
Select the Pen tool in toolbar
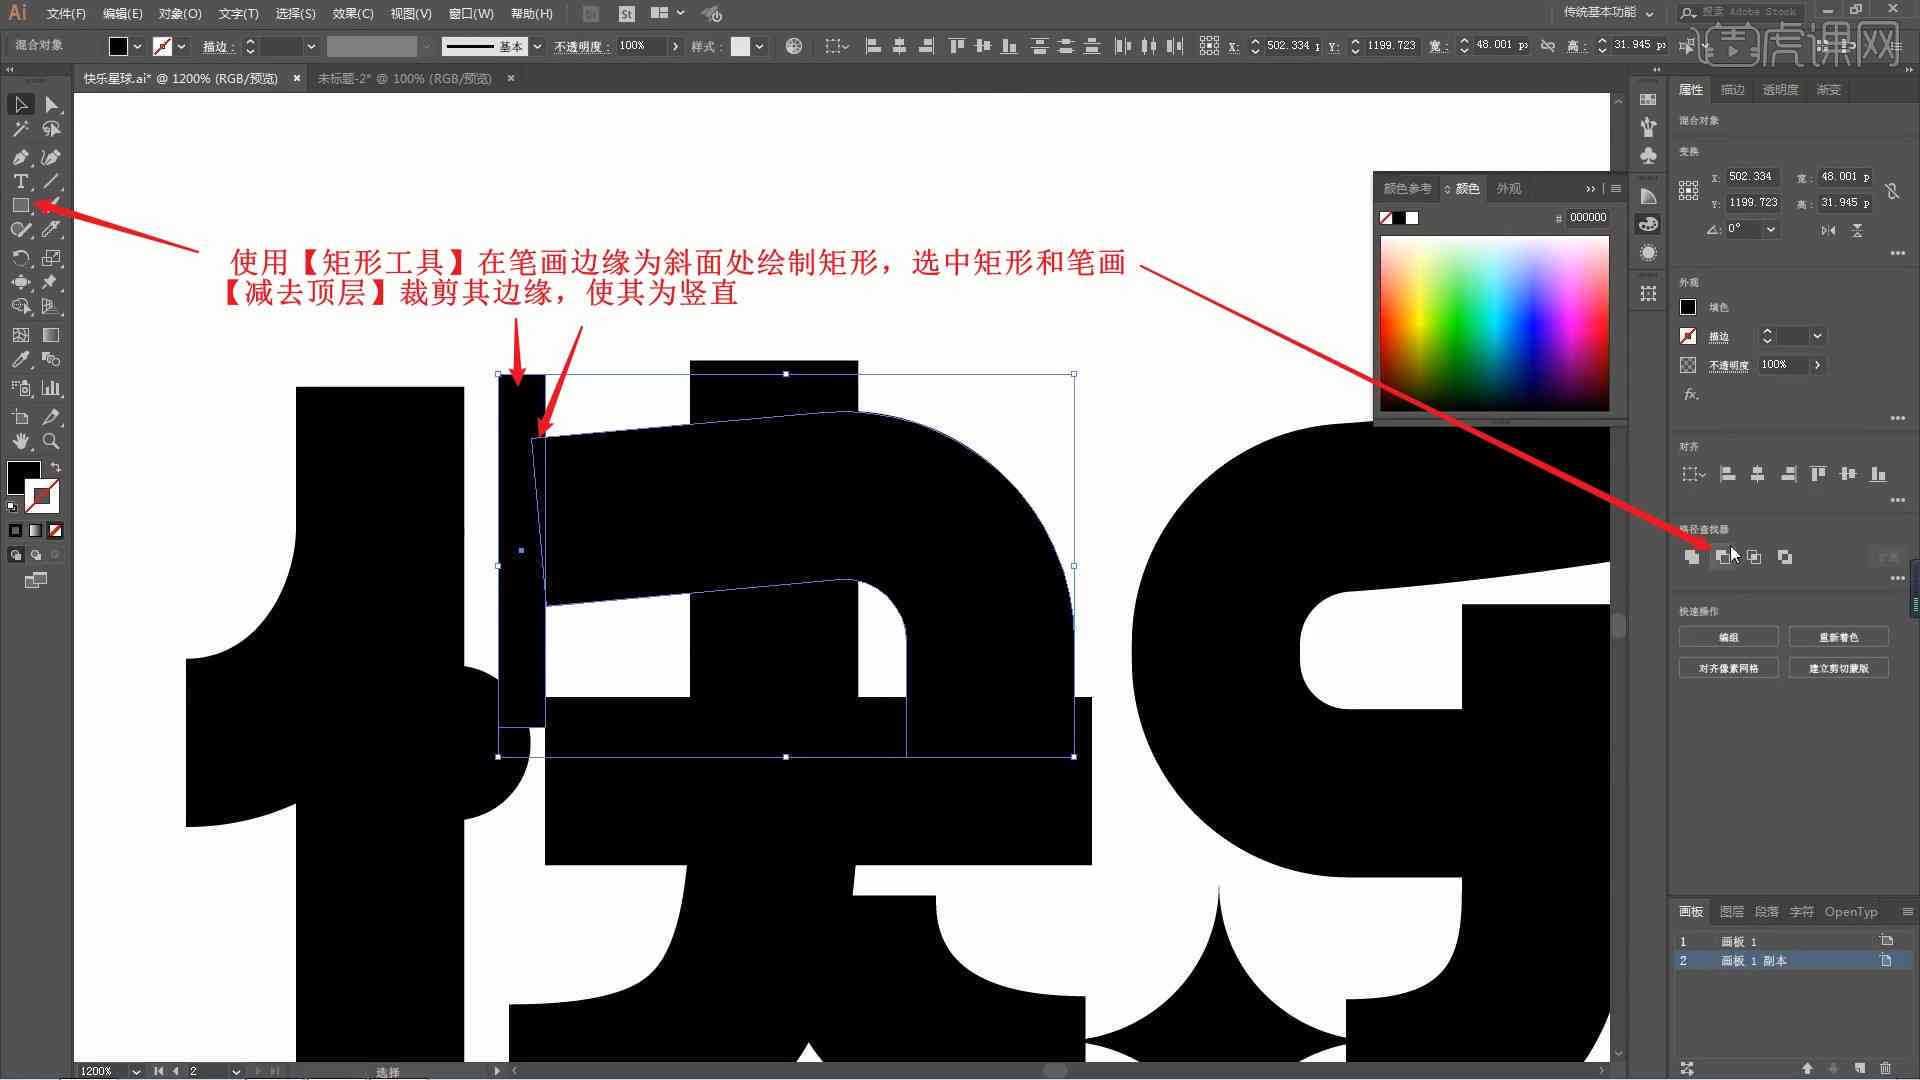tap(18, 156)
